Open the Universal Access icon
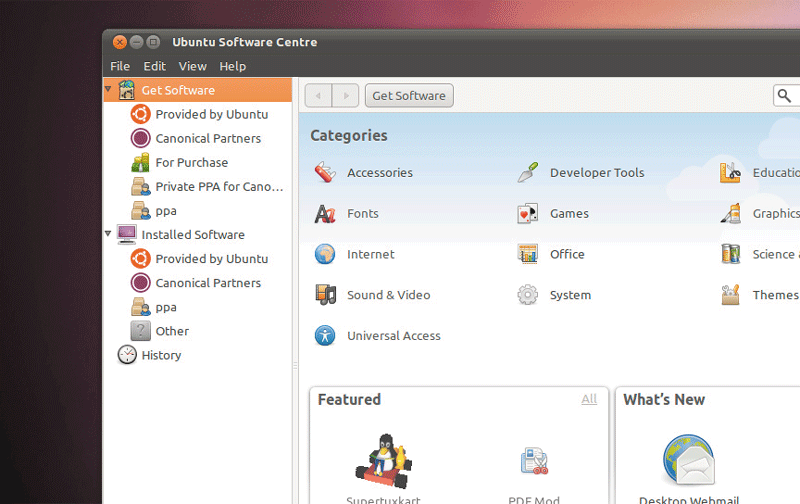The image size is (800, 504). 325,336
